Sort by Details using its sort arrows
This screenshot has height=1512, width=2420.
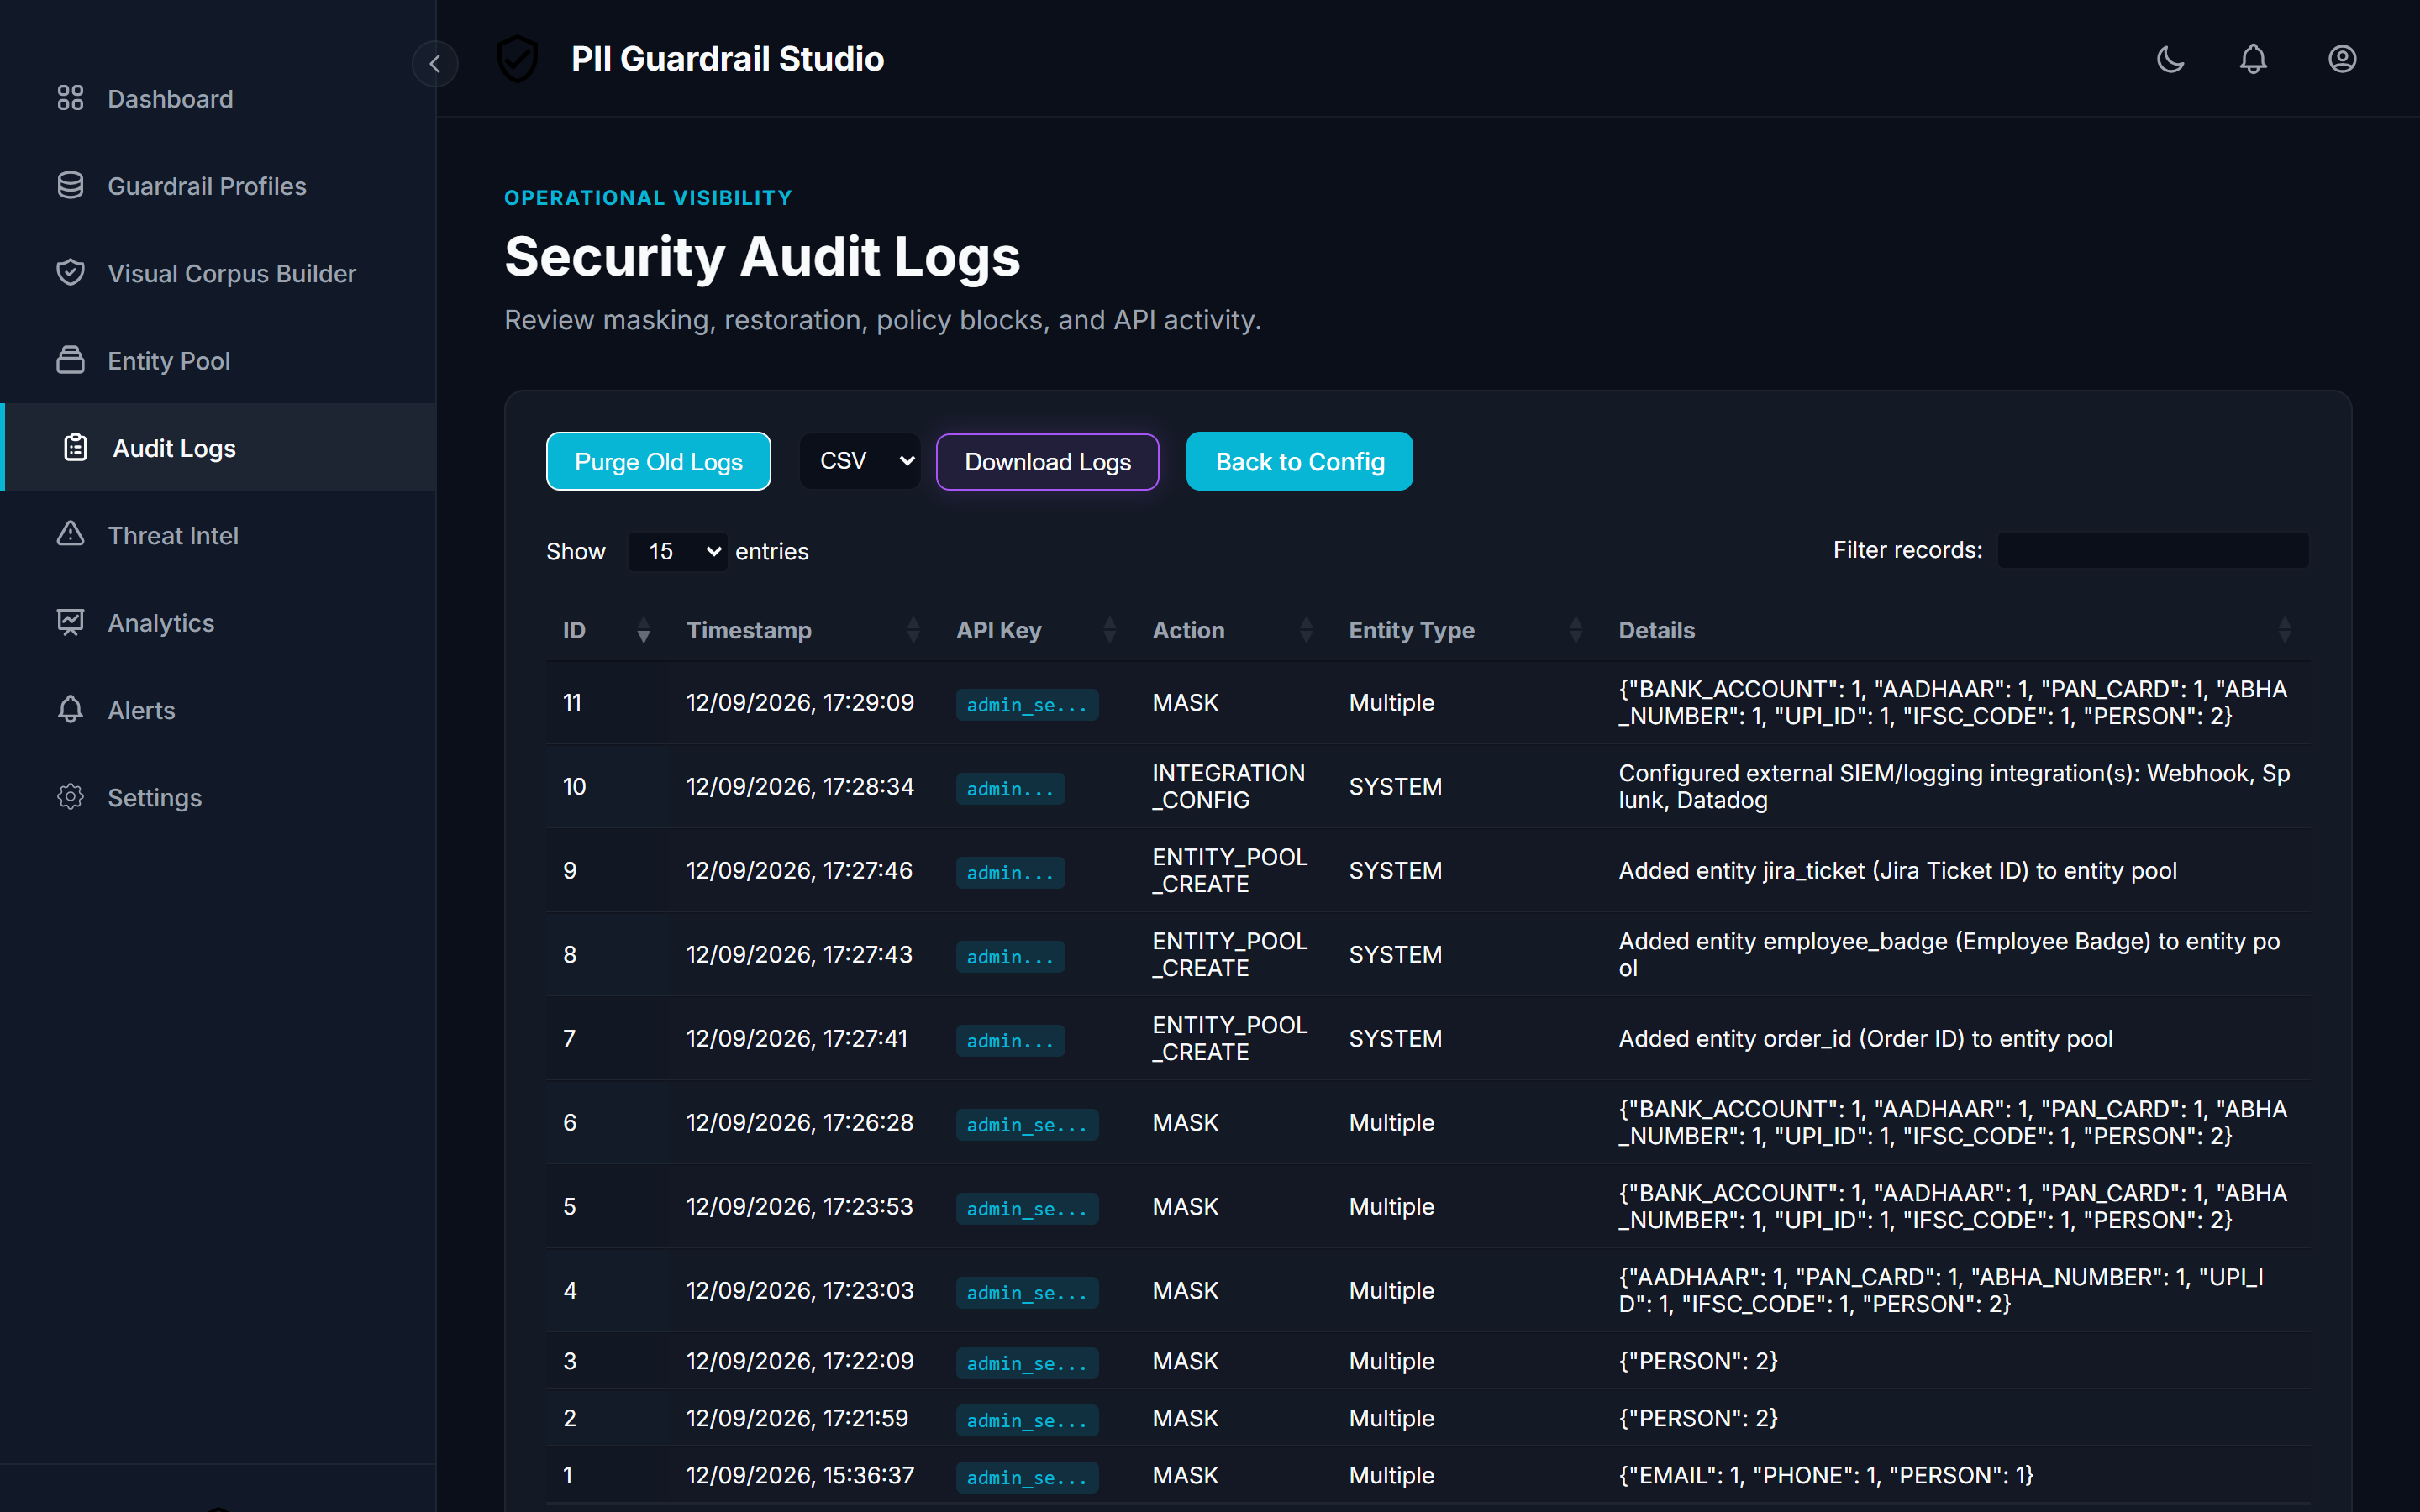click(2285, 630)
